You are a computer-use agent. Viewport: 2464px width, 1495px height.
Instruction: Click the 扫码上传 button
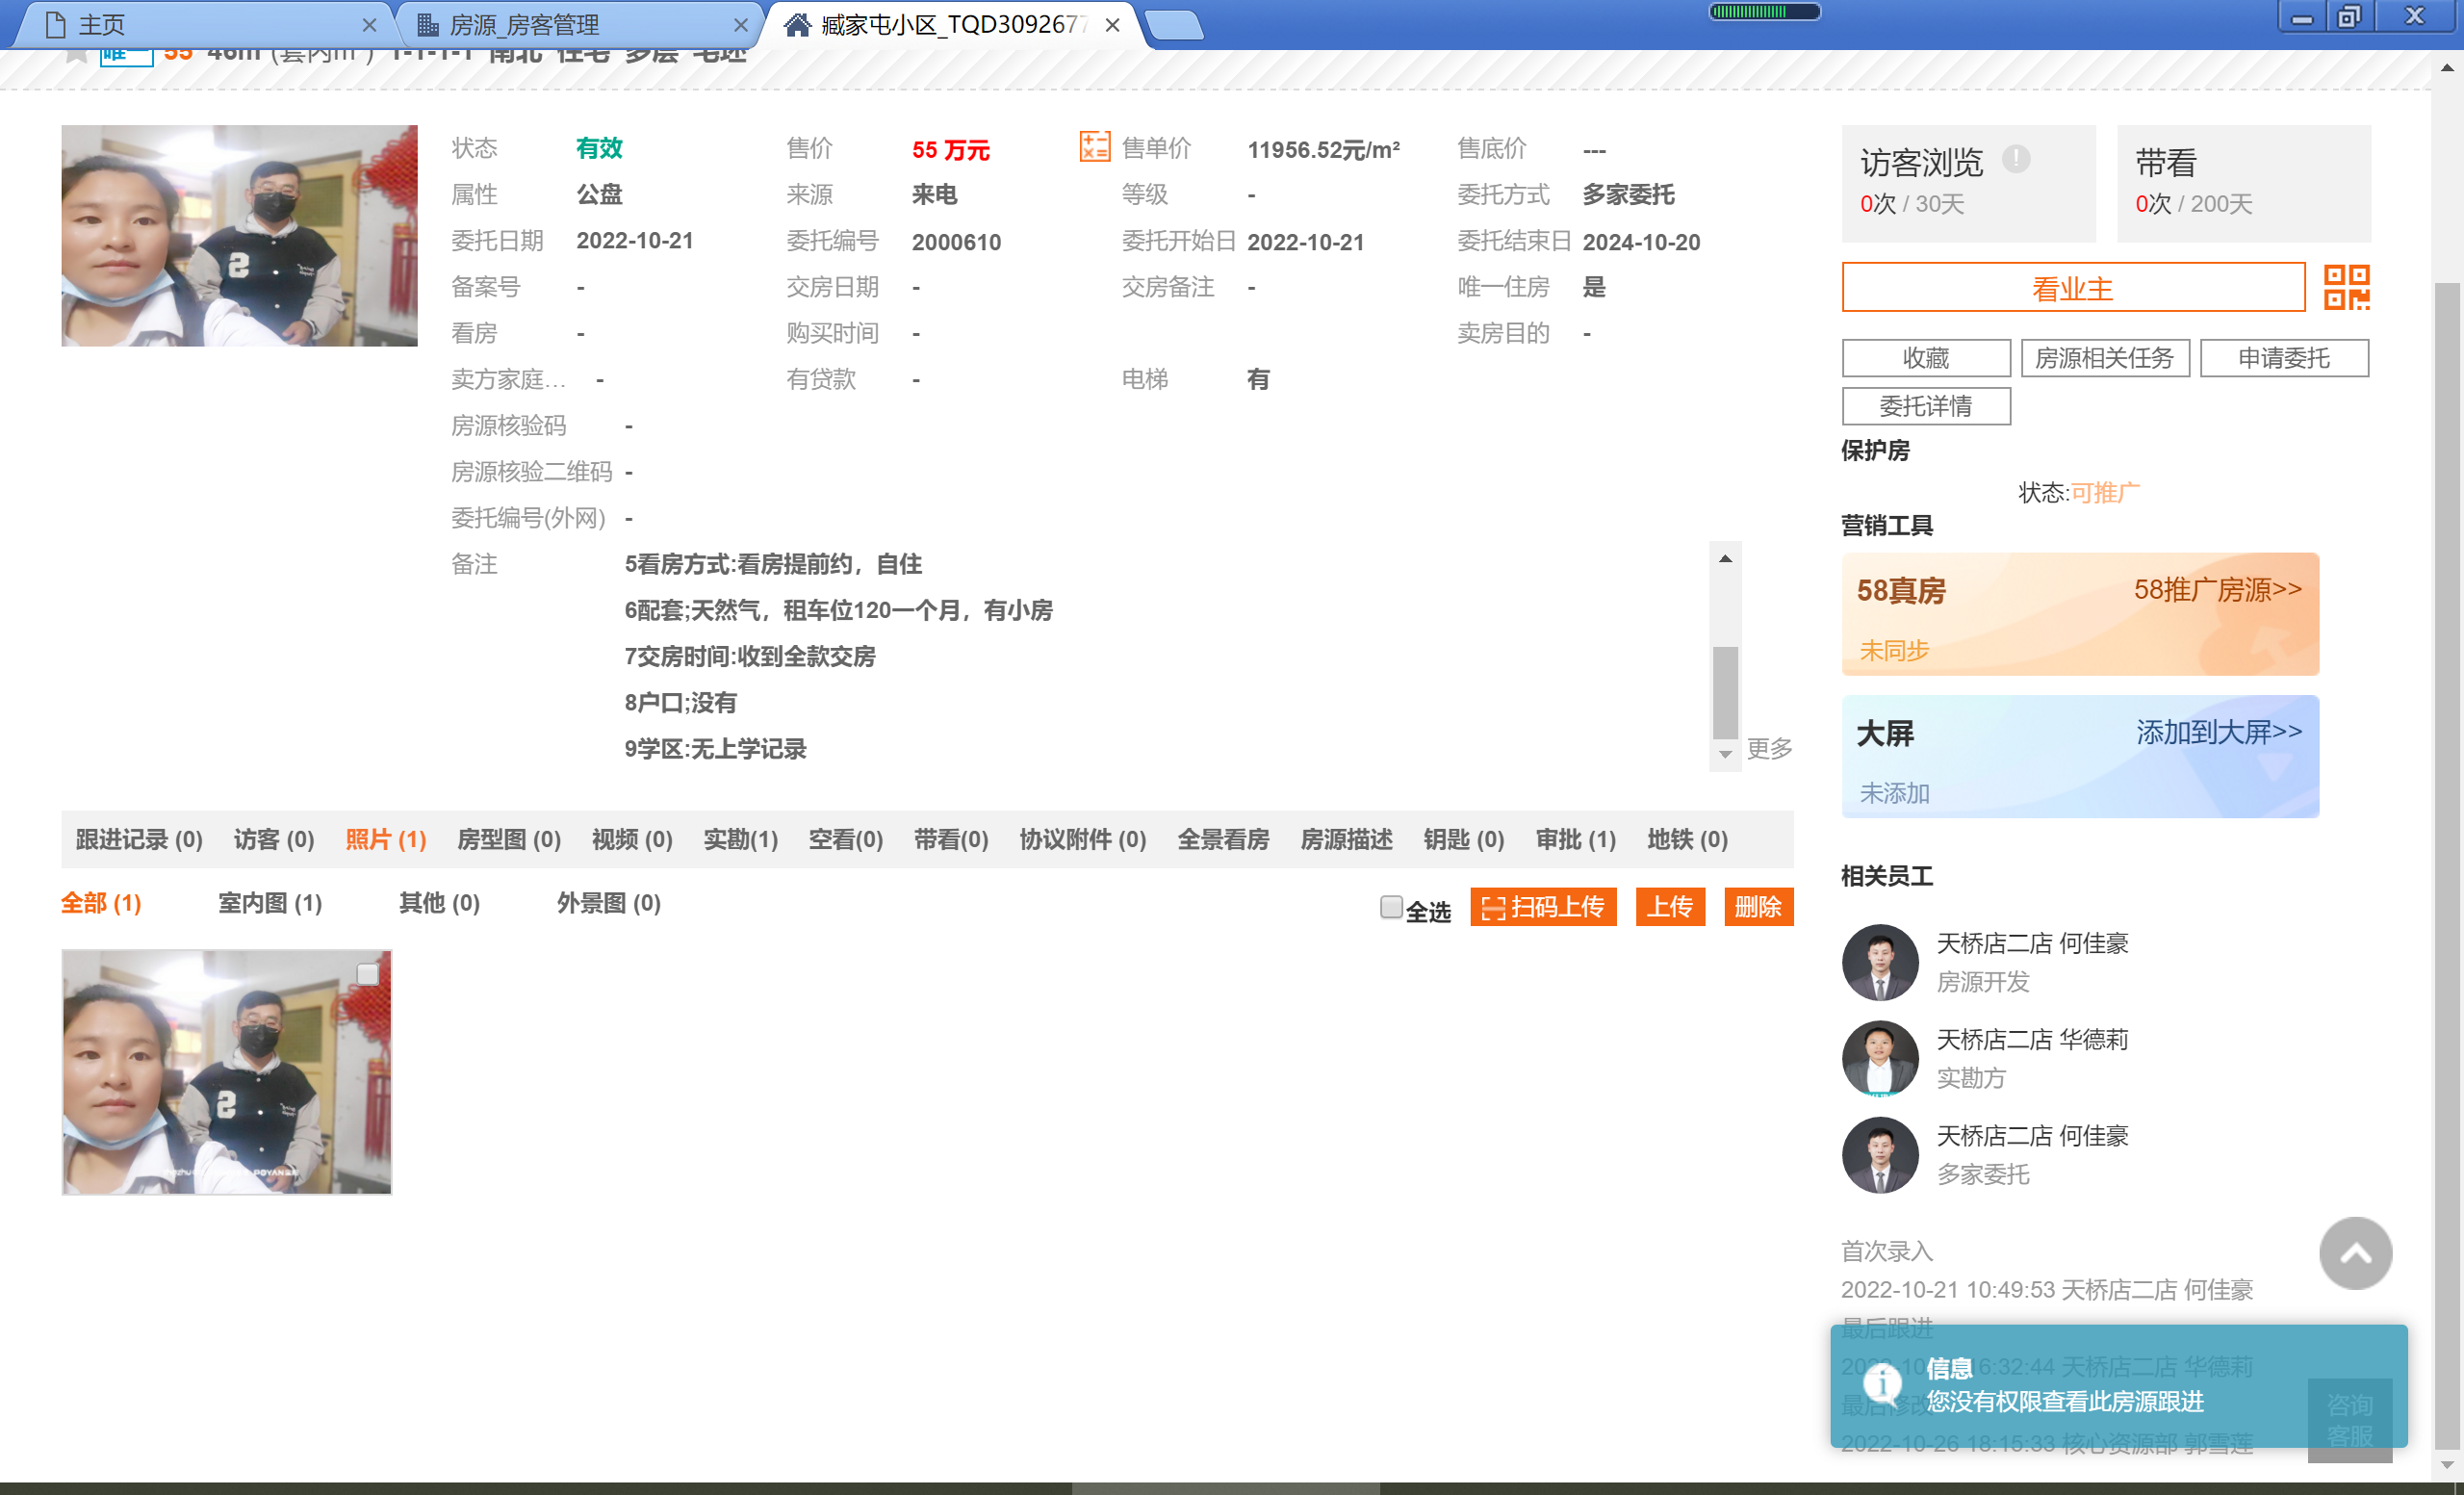tap(1543, 906)
